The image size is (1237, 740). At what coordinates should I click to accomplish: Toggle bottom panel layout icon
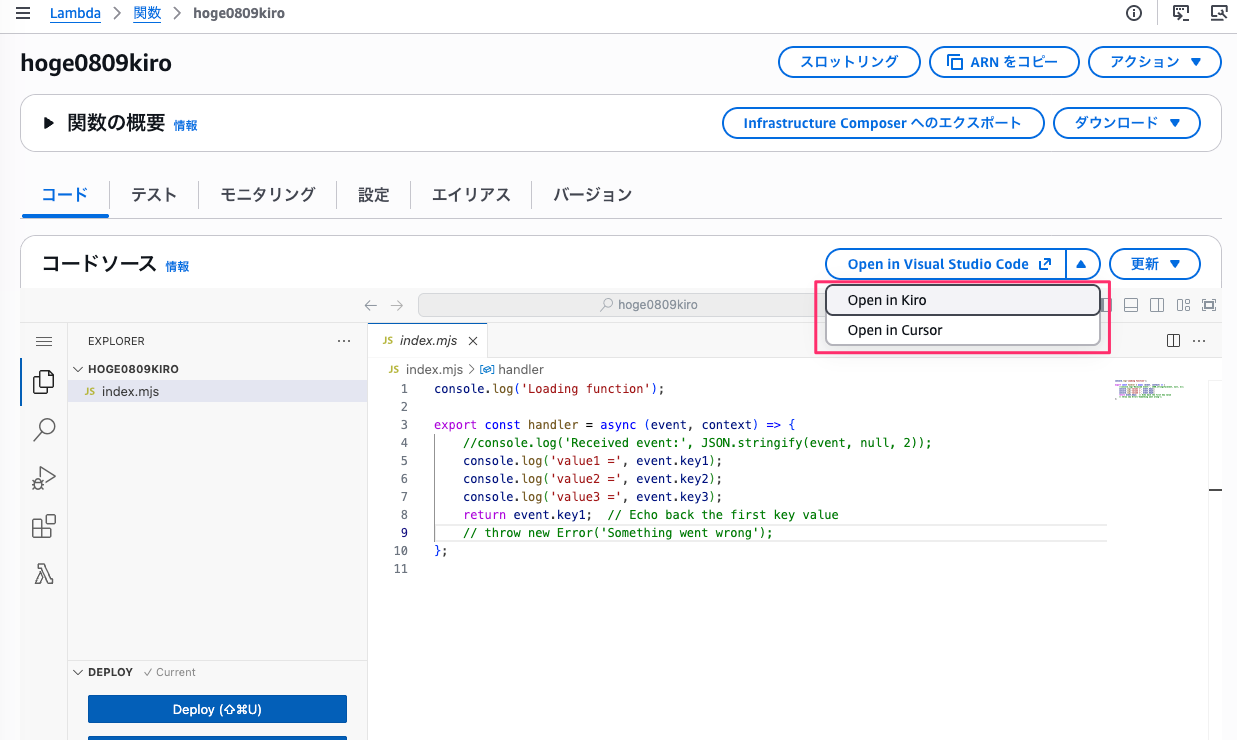pos(1131,305)
